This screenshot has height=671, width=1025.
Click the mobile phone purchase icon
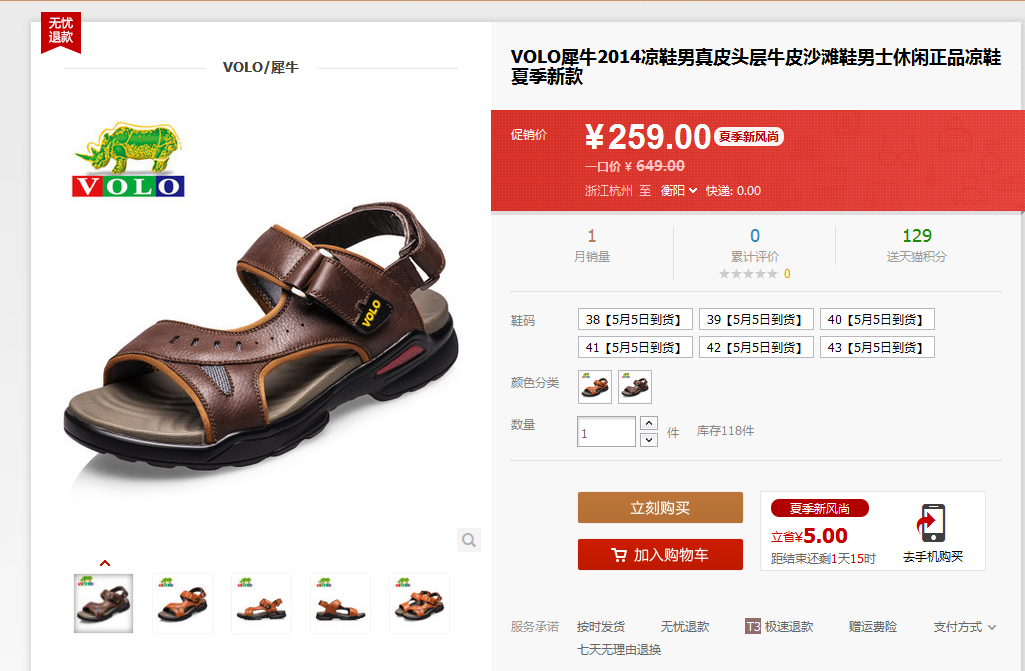click(932, 523)
